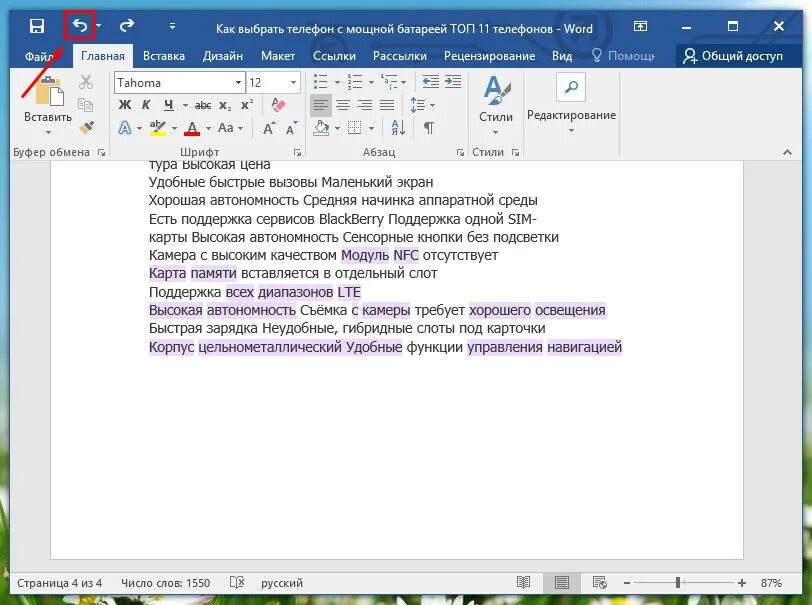Switch to the Вставка tab

(x=164, y=56)
